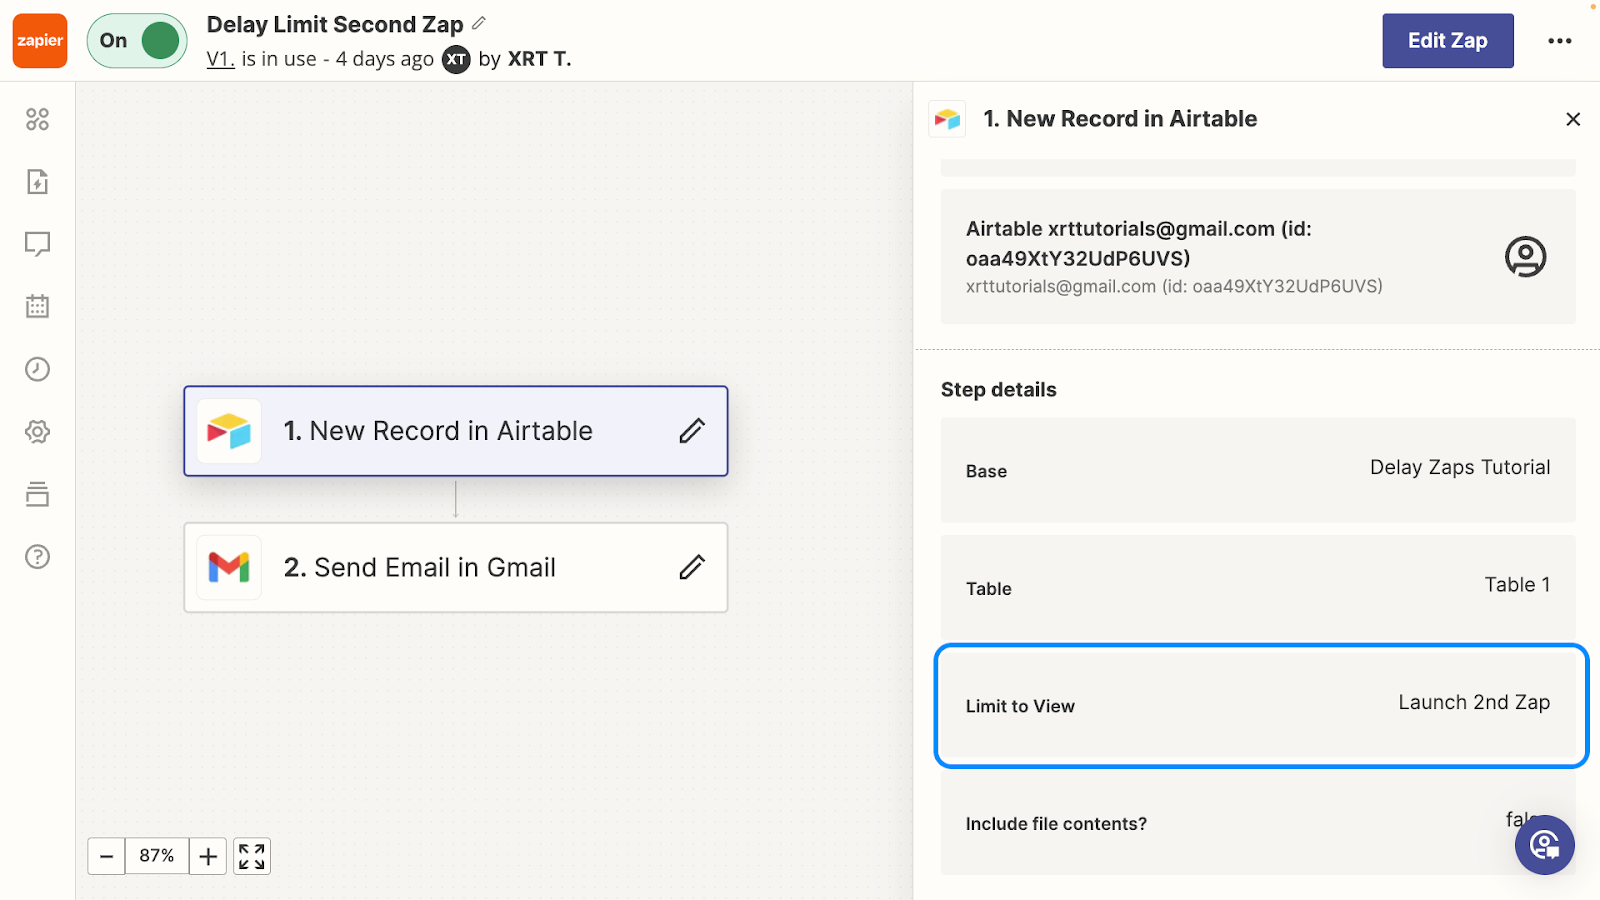Image resolution: width=1600 pixels, height=900 pixels.
Task: Rename the Zap using the pencil icon by the title
Action: (x=479, y=23)
